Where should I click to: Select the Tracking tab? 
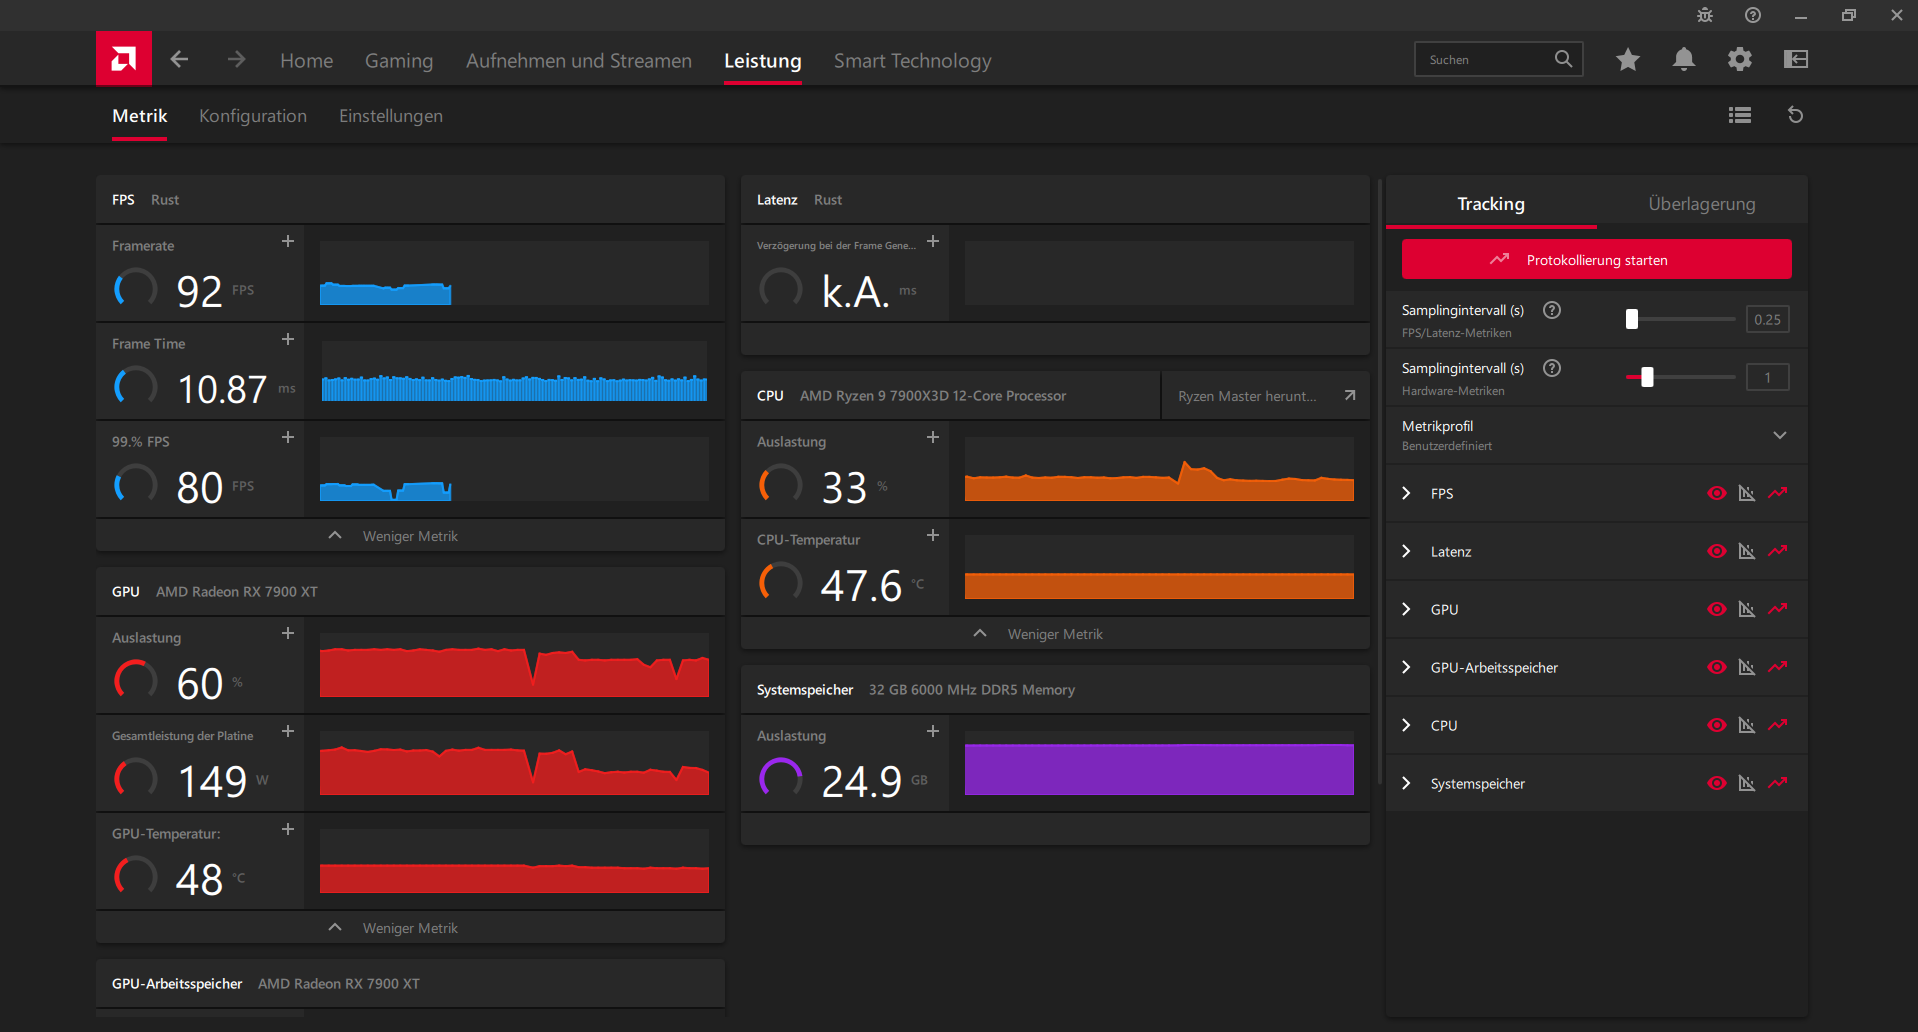[x=1491, y=204]
